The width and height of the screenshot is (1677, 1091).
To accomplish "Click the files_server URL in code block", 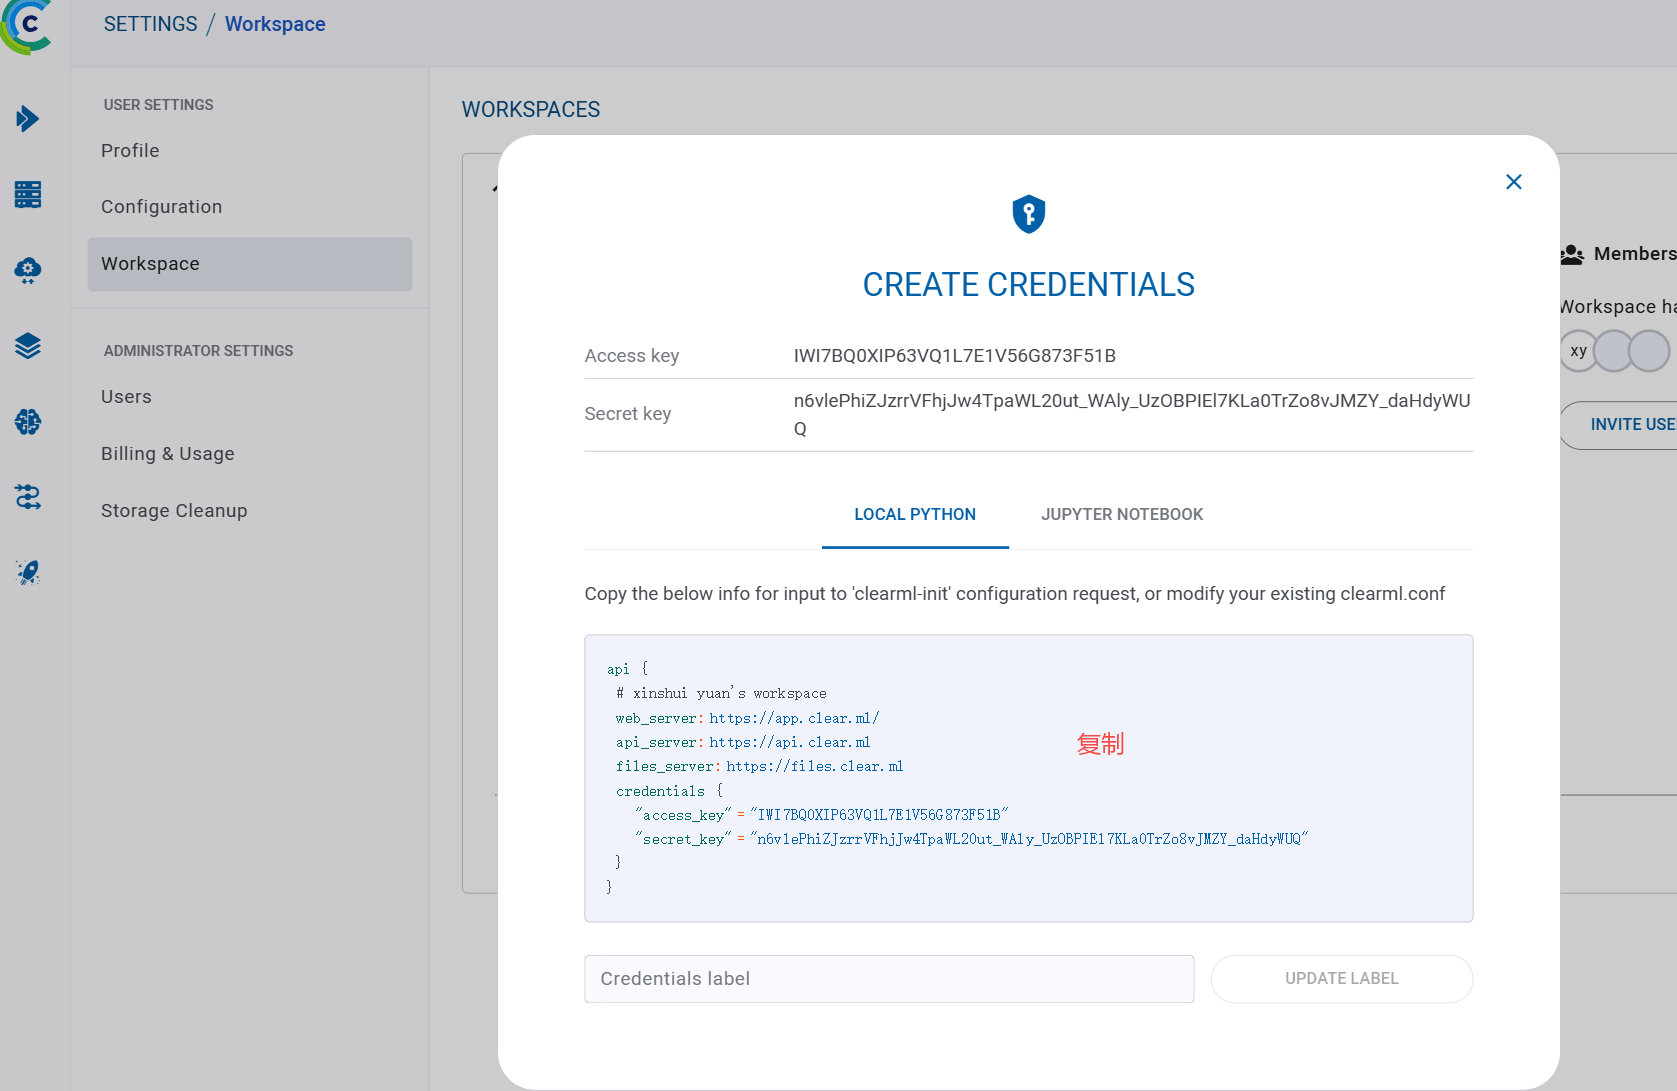I will pos(815,766).
